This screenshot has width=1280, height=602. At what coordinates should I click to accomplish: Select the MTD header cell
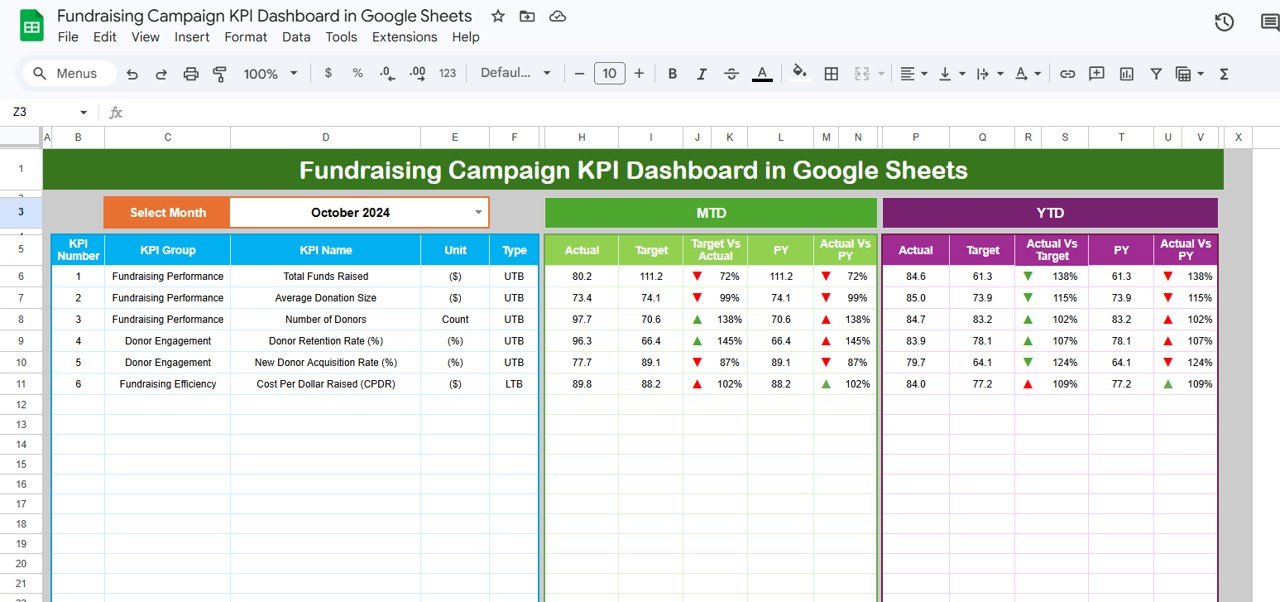point(711,213)
